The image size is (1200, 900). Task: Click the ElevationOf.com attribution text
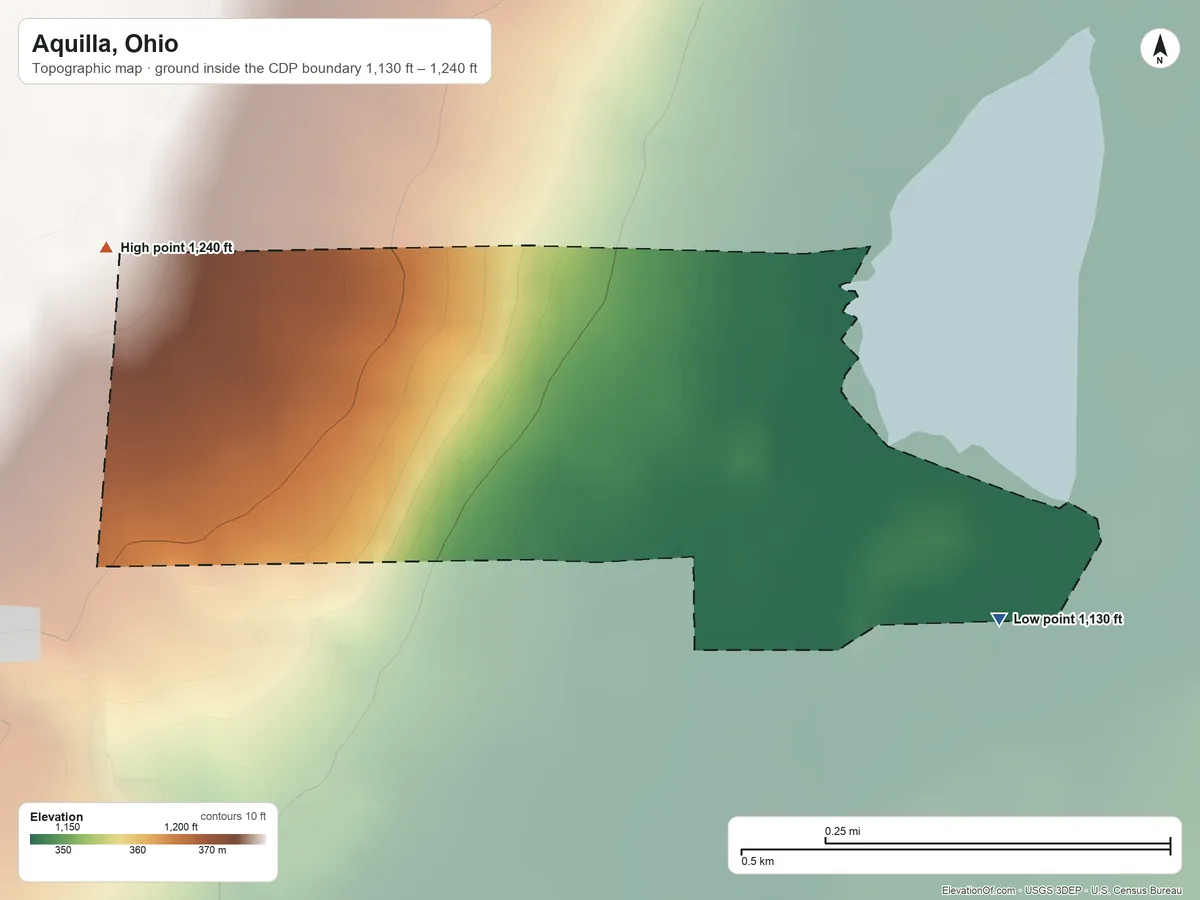coord(1062,890)
